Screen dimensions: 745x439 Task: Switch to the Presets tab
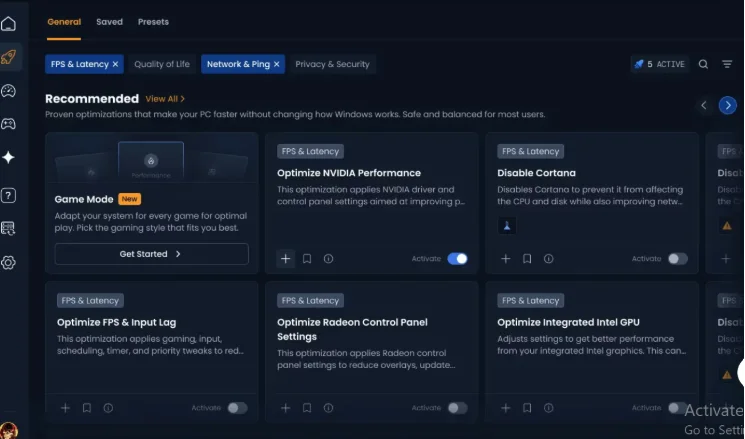(x=153, y=22)
